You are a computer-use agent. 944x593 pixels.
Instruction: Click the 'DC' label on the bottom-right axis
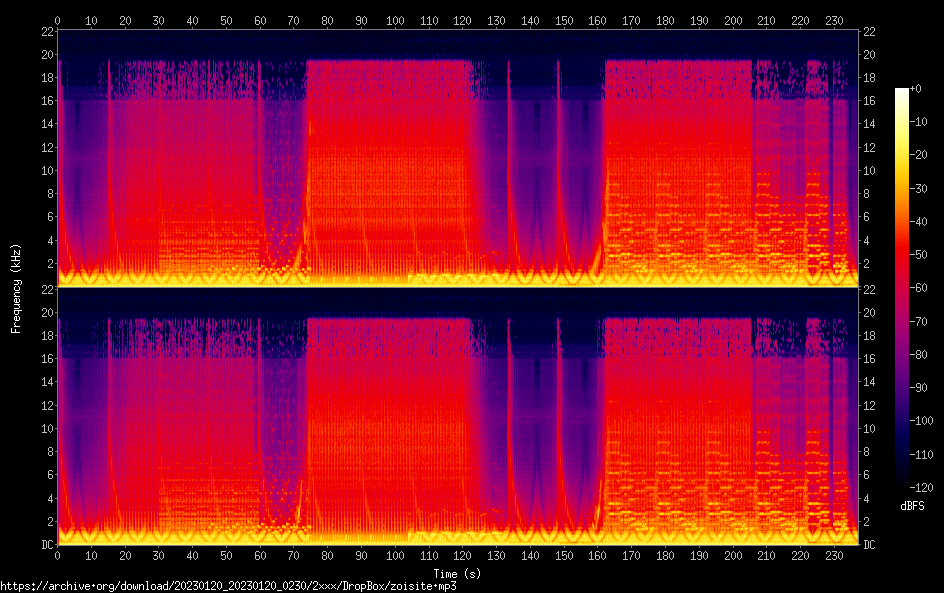tap(870, 545)
